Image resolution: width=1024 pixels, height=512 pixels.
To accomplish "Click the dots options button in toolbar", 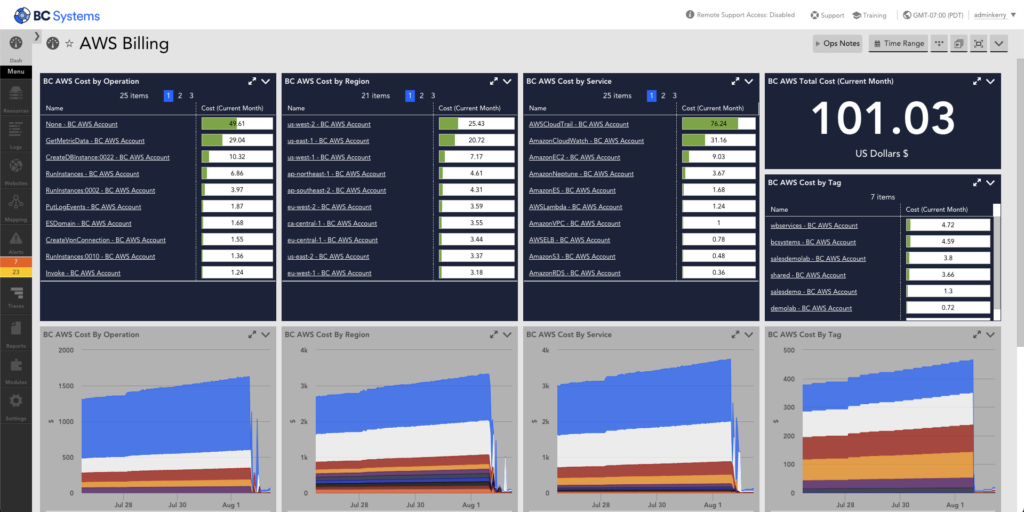I will coord(939,44).
